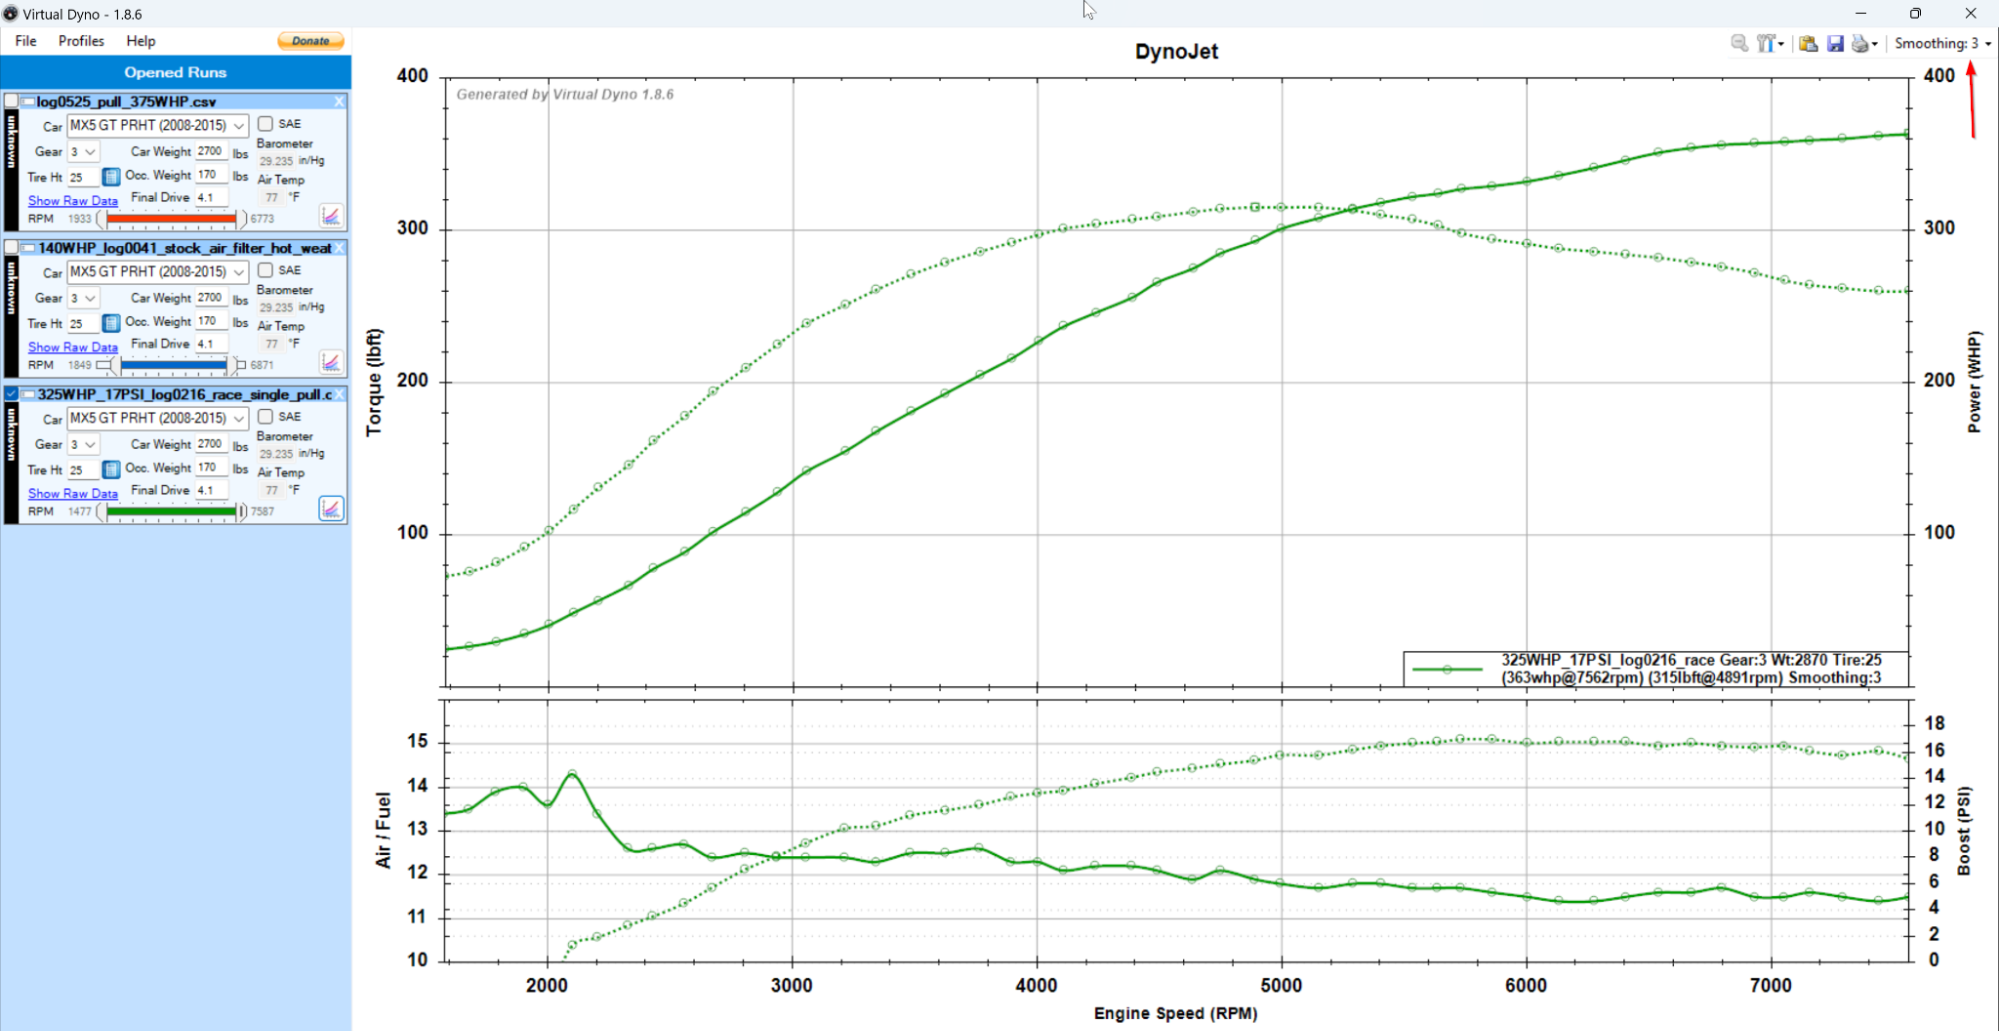Screen dimensions: 1999x1031
Task: Expand the Smoothing: 3 dropdown
Action: click(1942, 43)
